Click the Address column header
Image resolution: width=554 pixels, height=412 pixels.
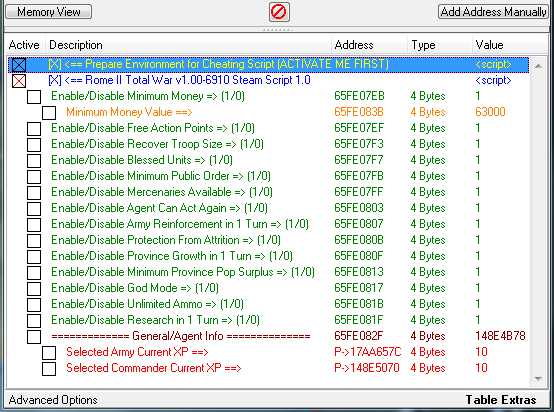tap(369, 45)
